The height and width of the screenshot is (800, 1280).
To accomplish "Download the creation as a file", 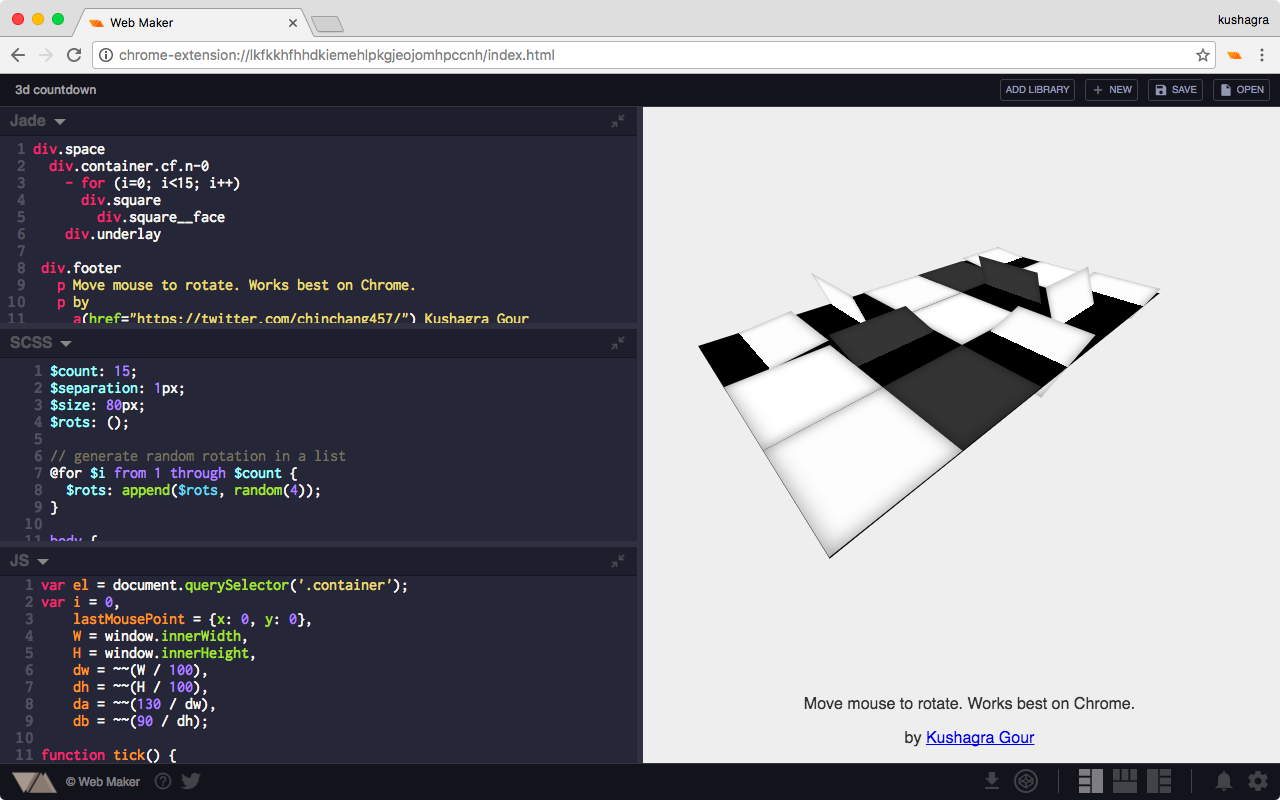I will 992,781.
